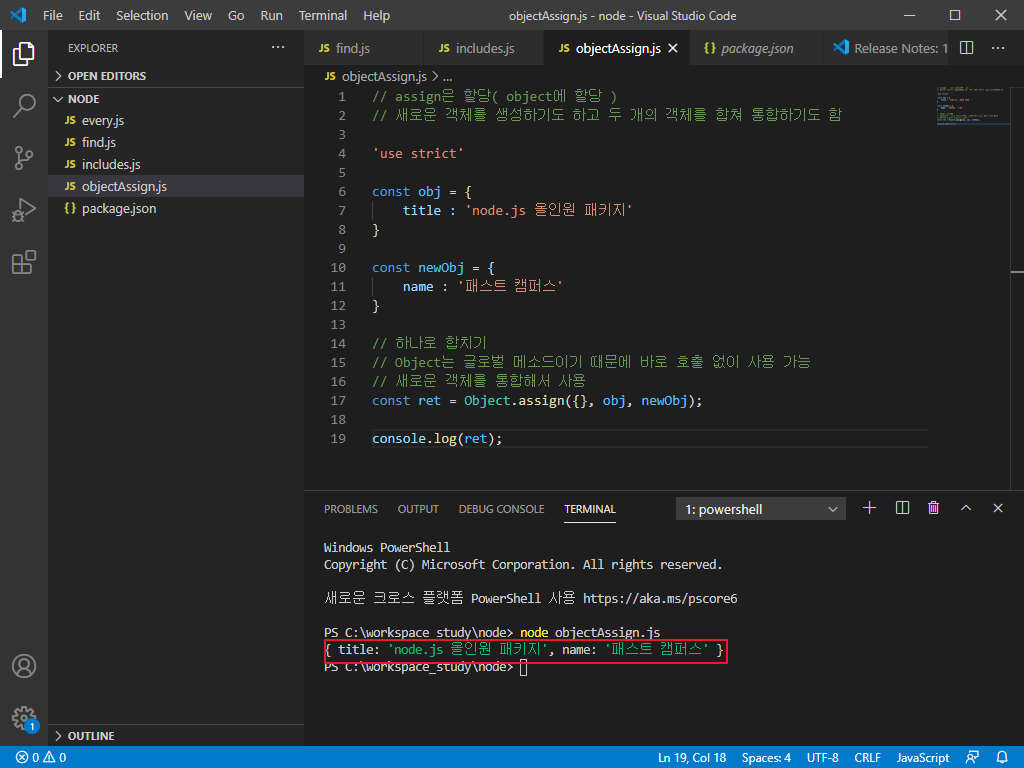Viewport: 1024px width, 768px height.
Task: Click the Visual Studio Code logo icon
Action: pyautogui.click(x=18, y=15)
